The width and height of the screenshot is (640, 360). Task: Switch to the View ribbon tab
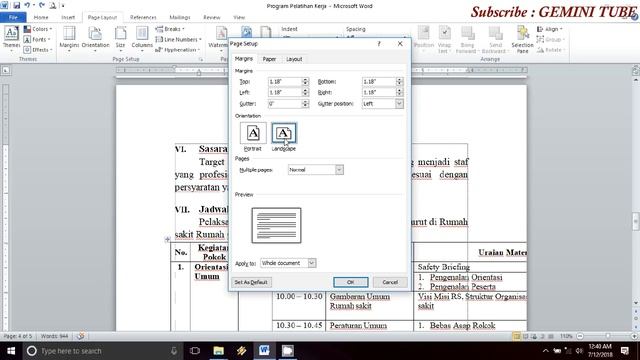239,17
